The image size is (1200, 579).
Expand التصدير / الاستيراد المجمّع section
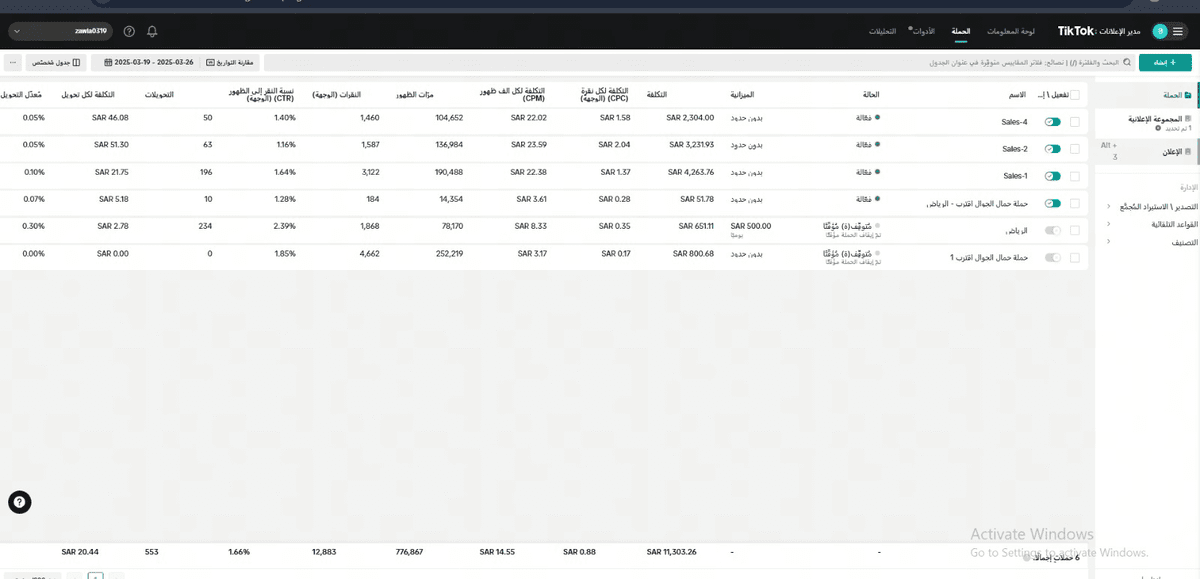1148,206
